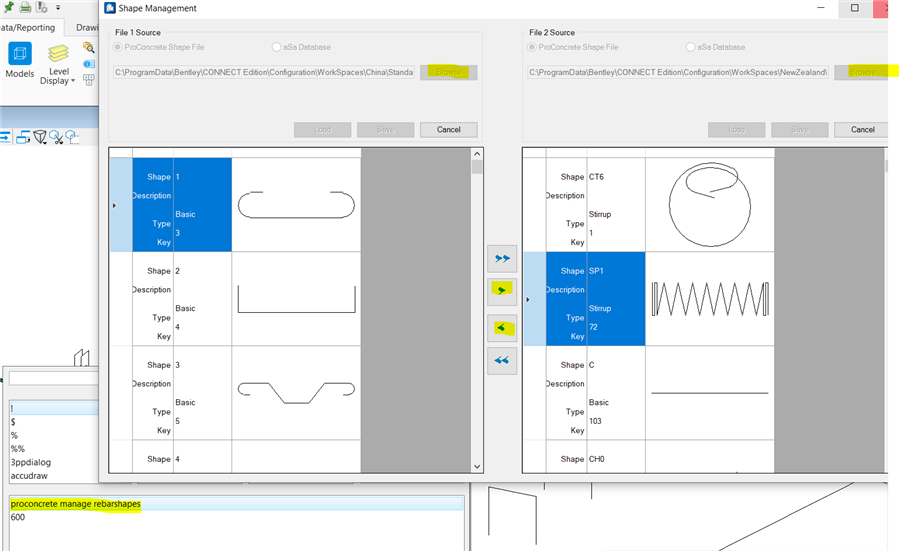Select CT6 circular stirrup thumbnail
The height and width of the screenshot is (551, 899).
710,205
